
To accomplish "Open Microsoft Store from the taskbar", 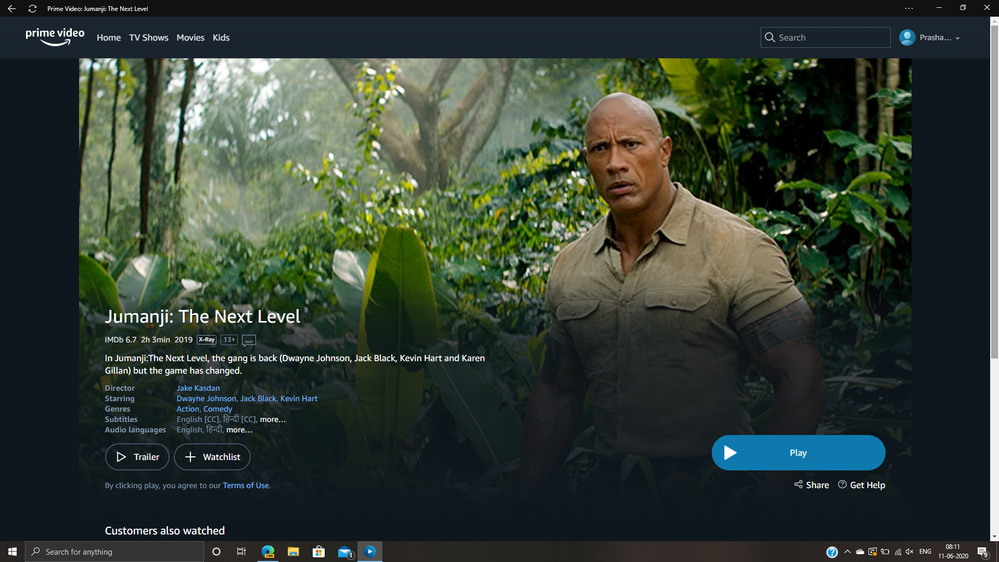I will click(319, 552).
